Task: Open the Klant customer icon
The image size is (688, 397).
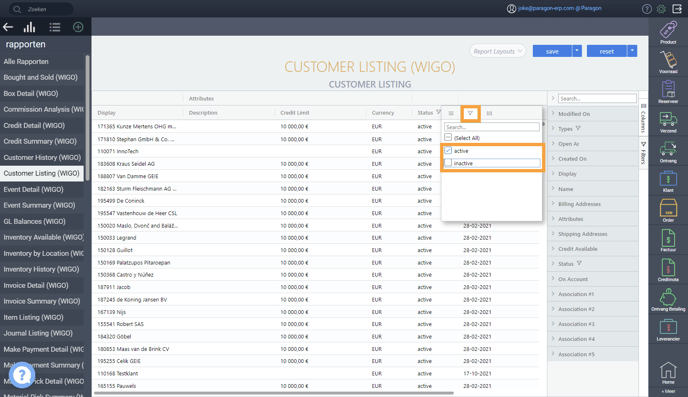Action: click(668, 182)
